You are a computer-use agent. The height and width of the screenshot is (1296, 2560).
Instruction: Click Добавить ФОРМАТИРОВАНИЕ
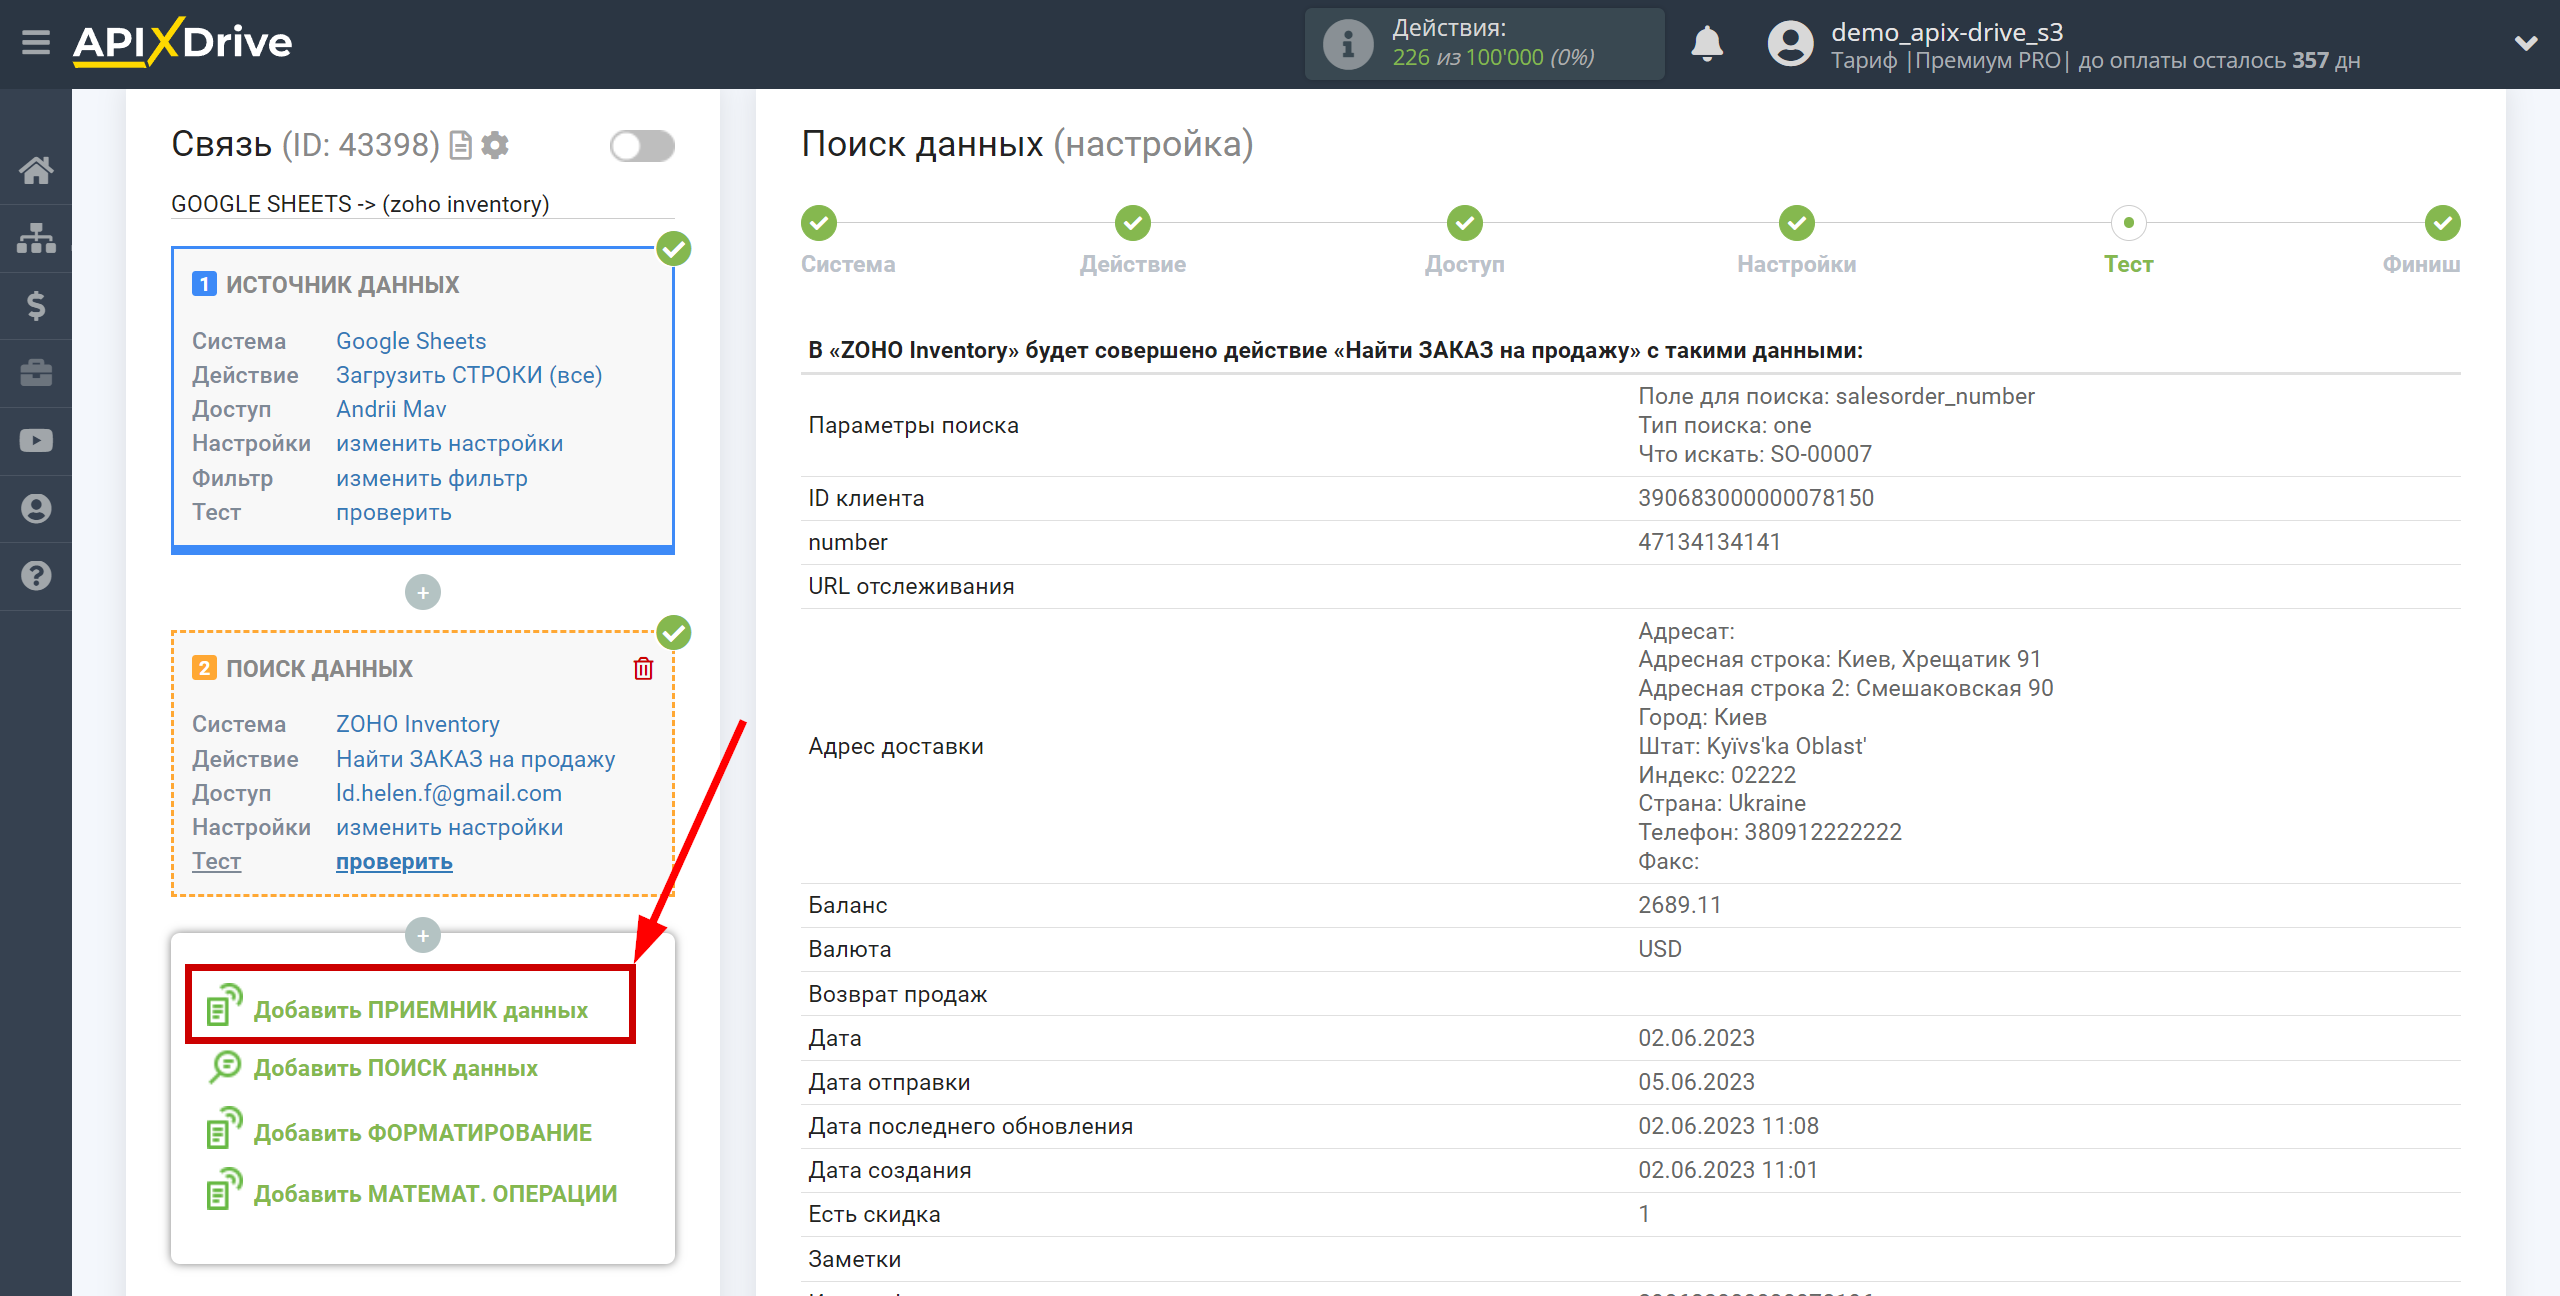pyautogui.click(x=423, y=1132)
